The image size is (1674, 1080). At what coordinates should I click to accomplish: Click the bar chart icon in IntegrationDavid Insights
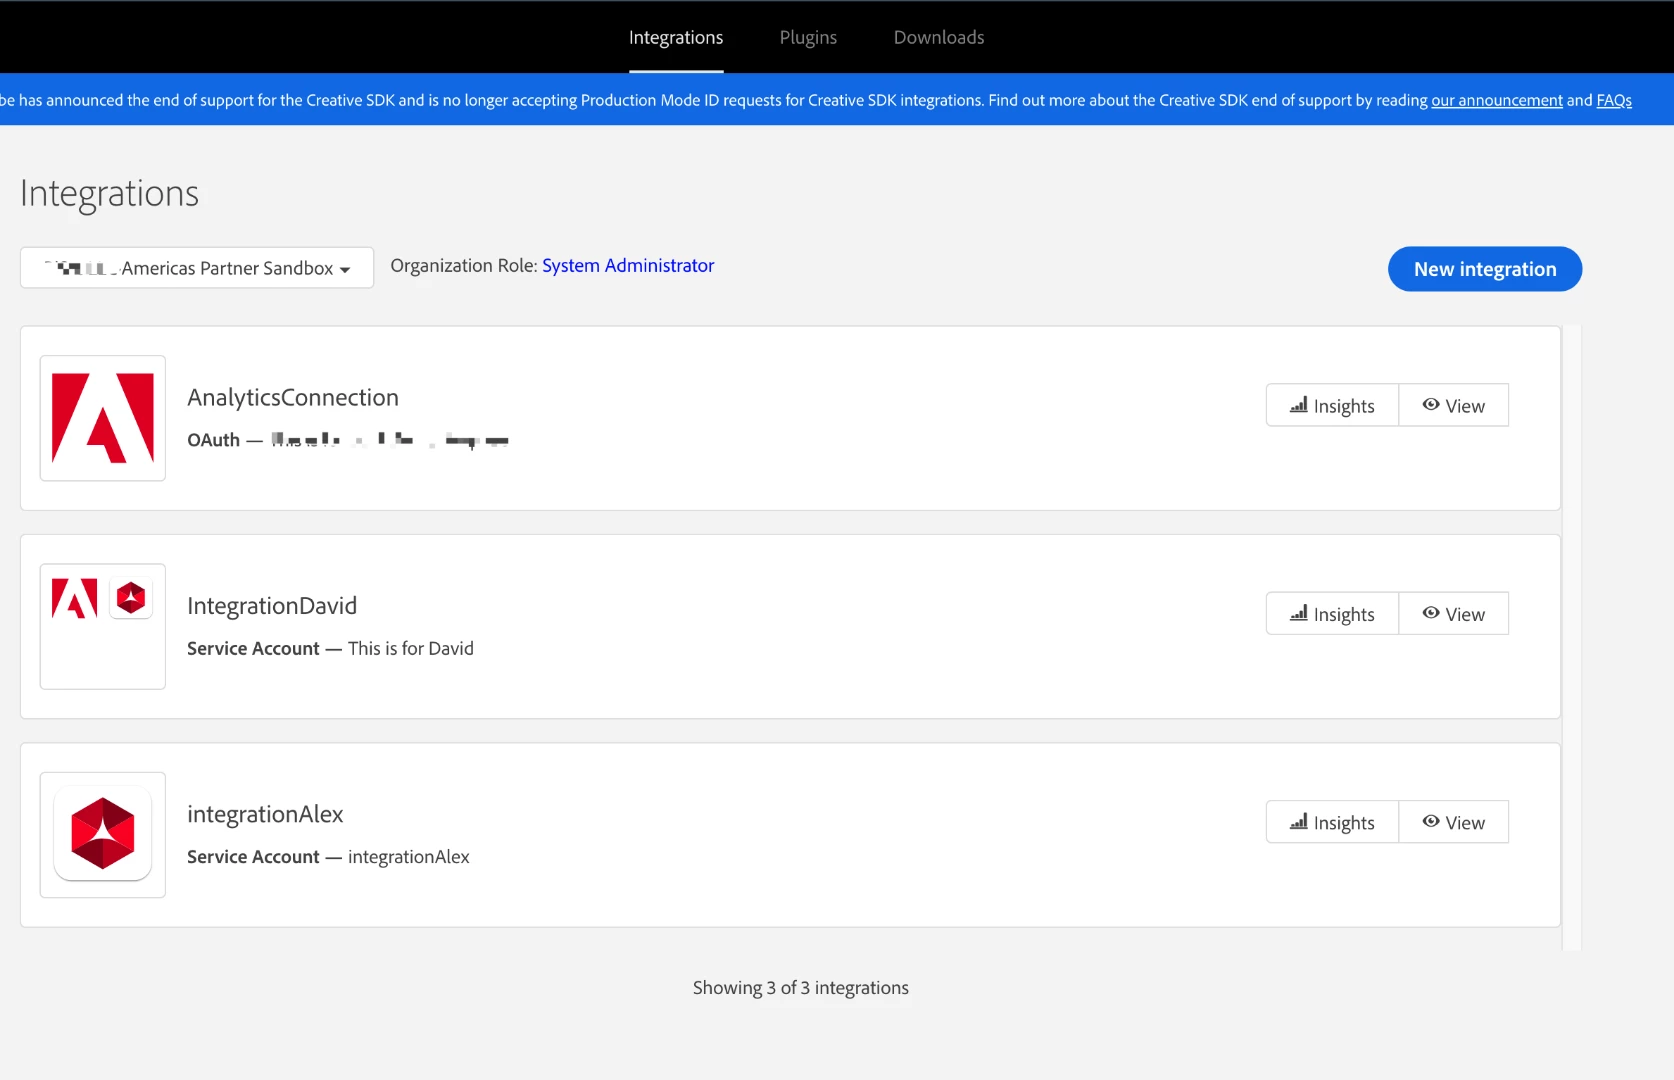[x=1298, y=613]
